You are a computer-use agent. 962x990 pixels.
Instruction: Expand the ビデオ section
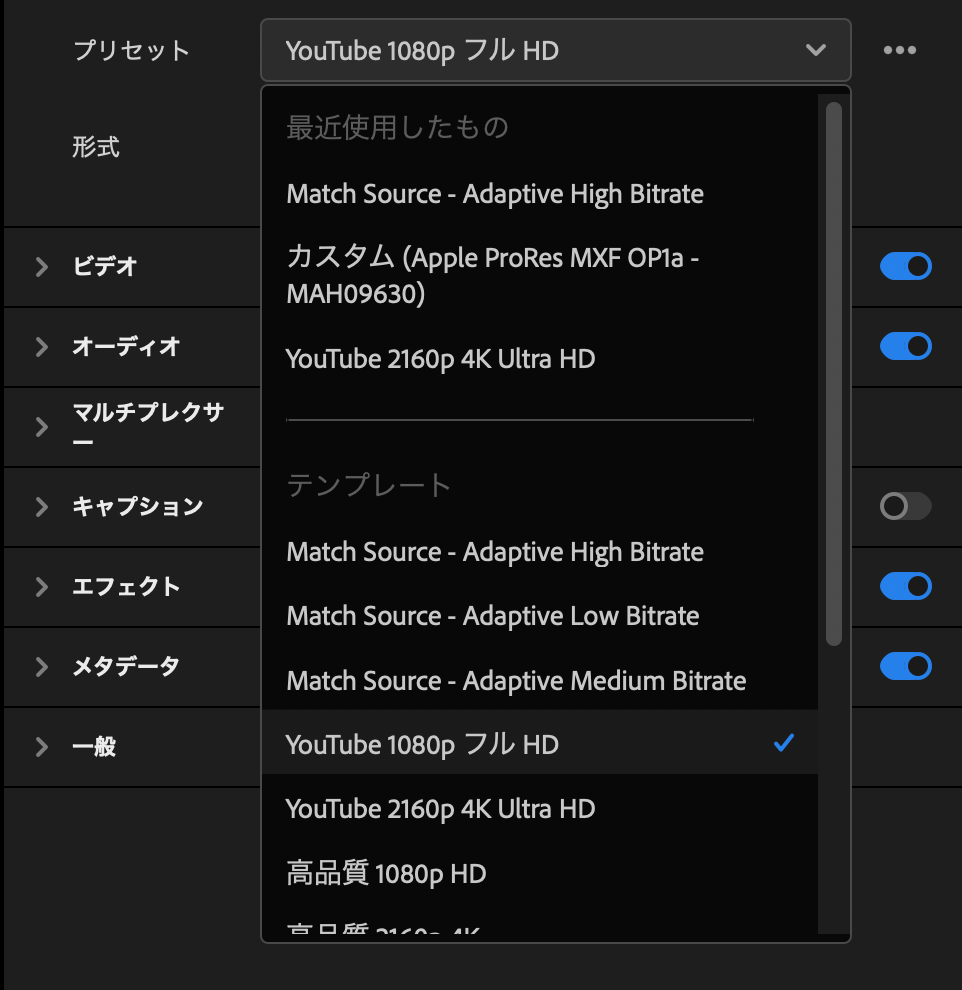[x=42, y=266]
